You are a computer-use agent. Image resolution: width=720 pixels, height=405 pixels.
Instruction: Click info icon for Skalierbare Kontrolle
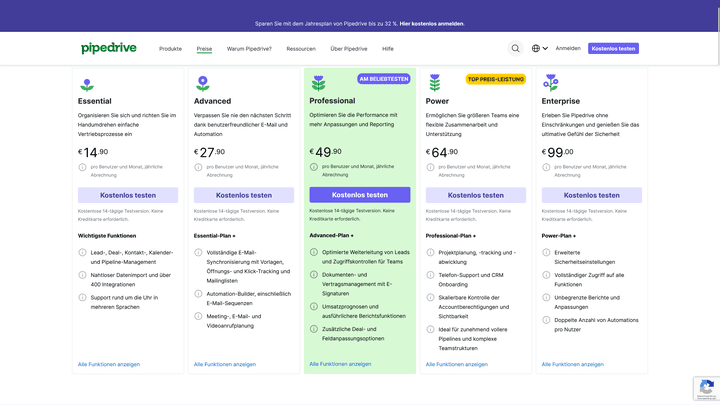430,298
